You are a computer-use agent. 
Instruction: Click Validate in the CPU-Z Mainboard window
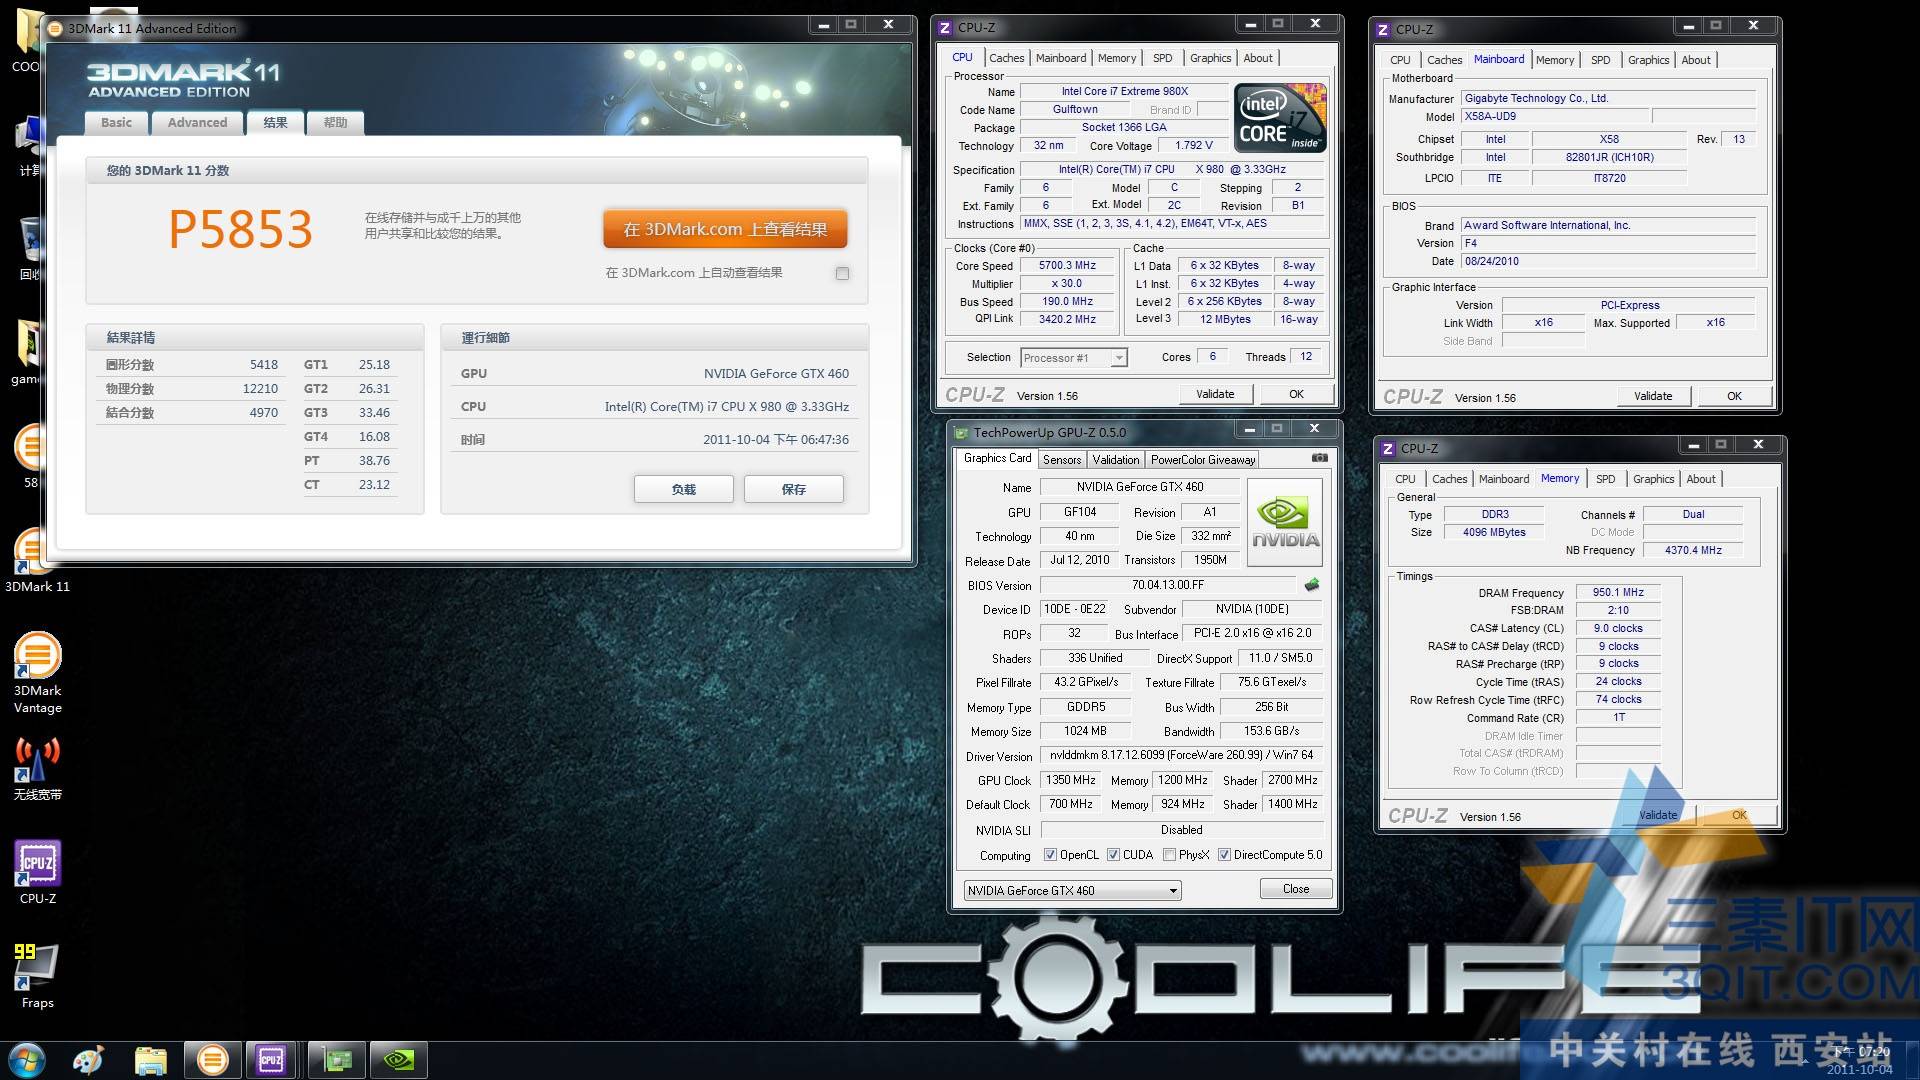click(1653, 396)
